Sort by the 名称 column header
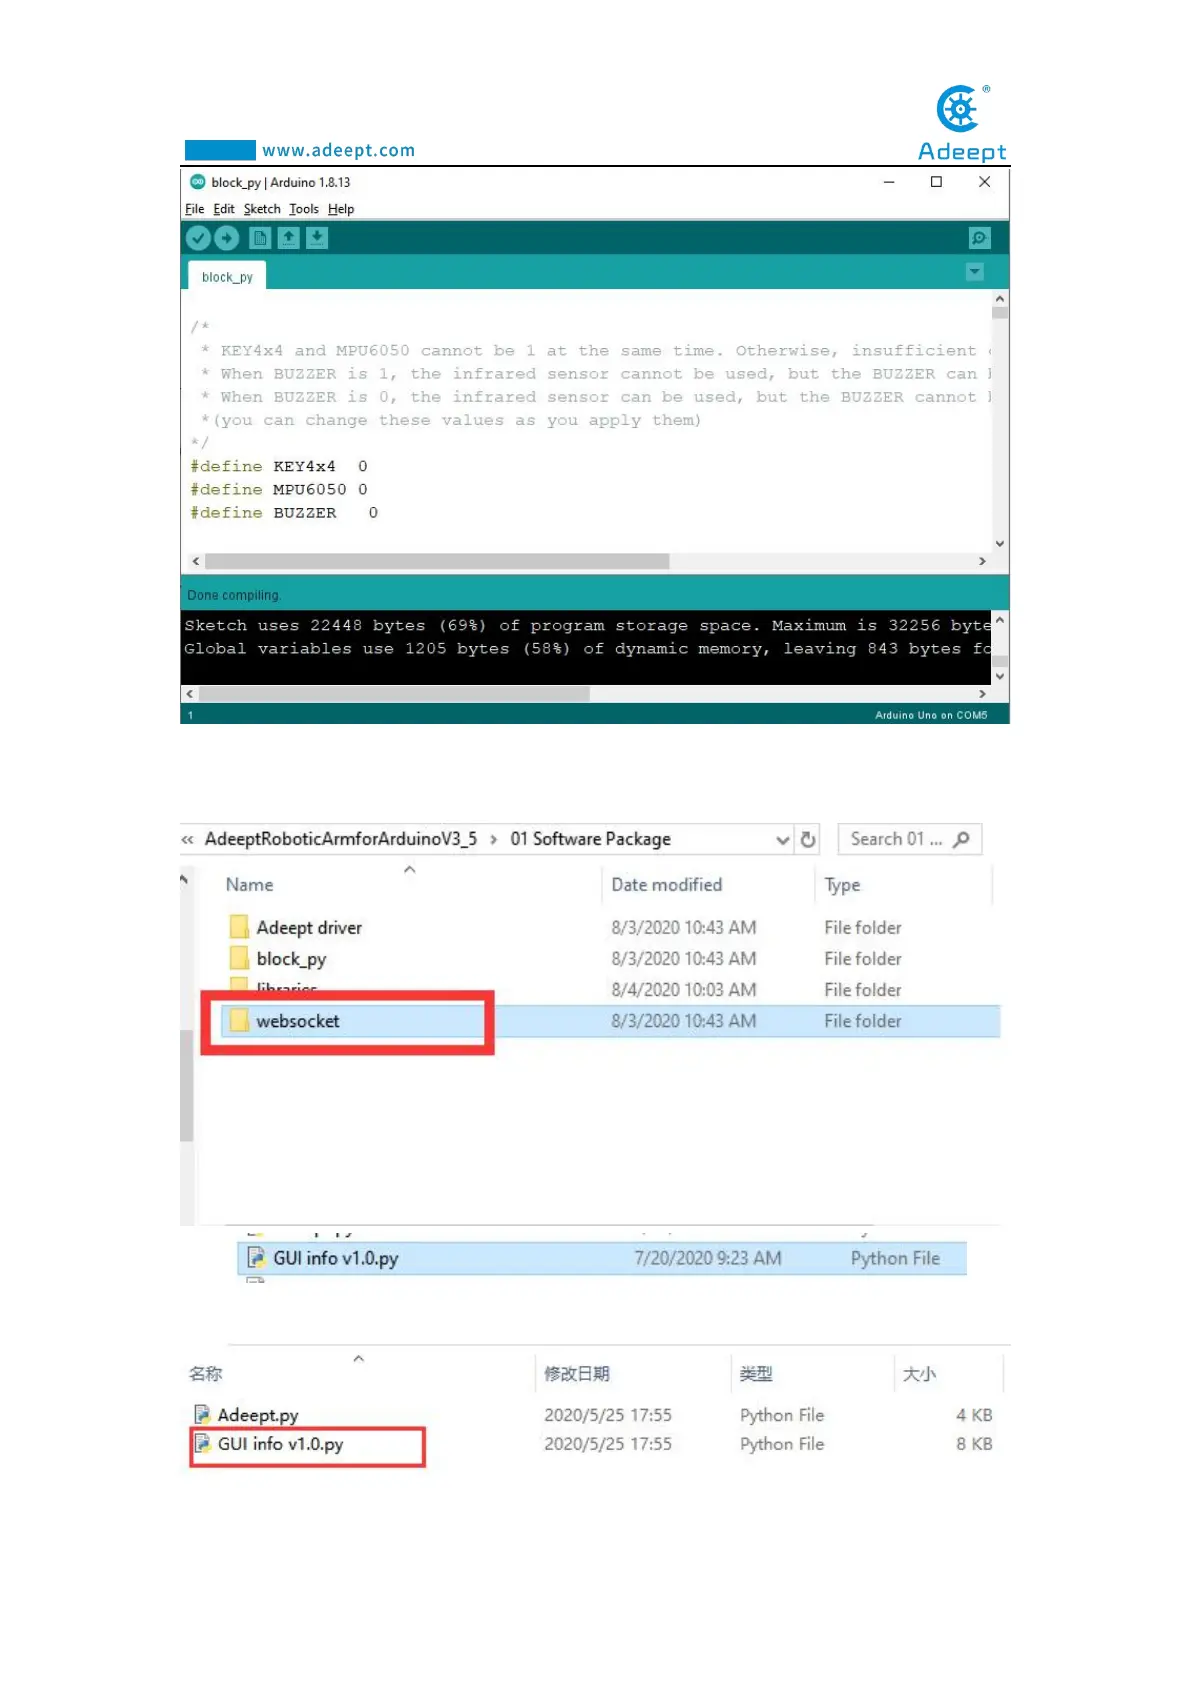 click(x=205, y=1374)
